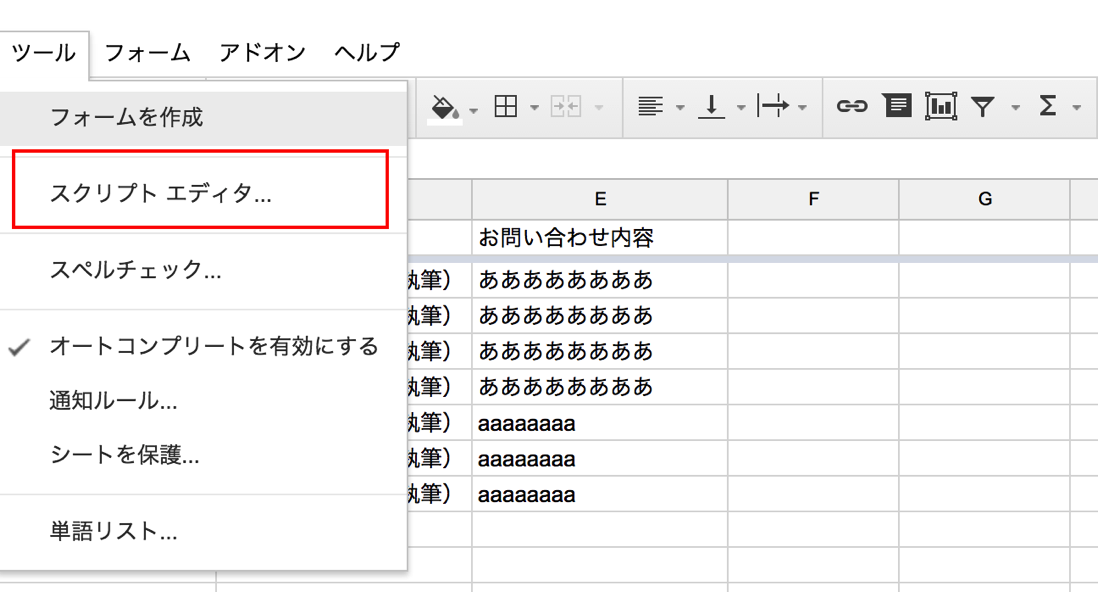Click the insert chart icon
Image resolution: width=1098 pixels, height=592 pixels.
click(940, 106)
